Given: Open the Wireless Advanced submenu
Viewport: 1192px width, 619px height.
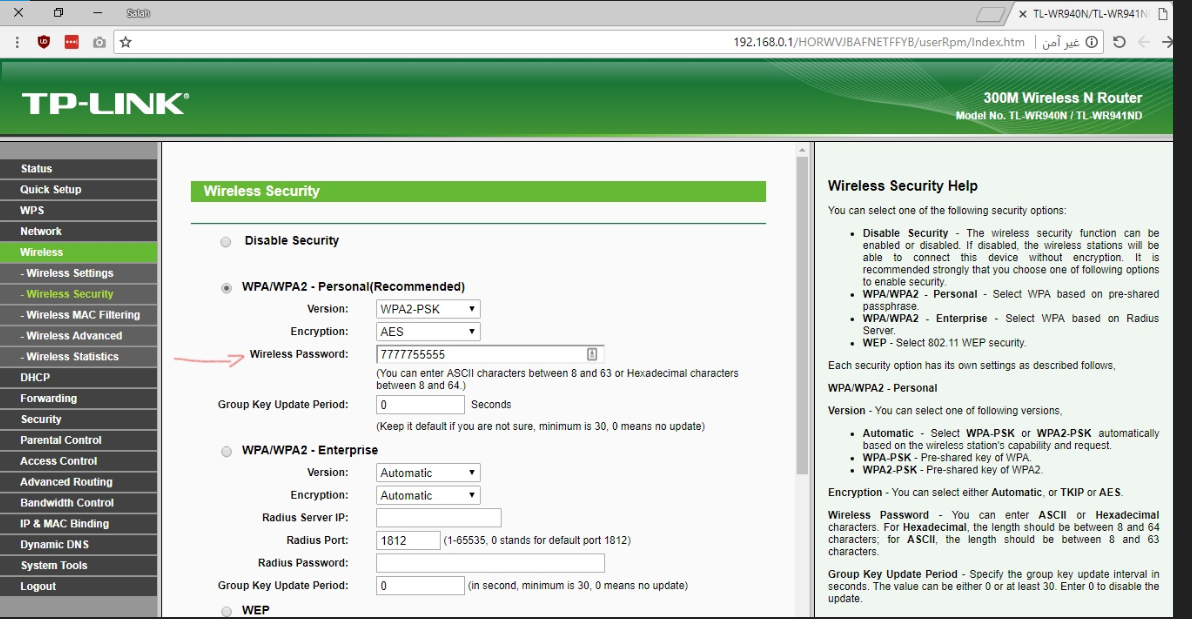Looking at the screenshot, I should pyautogui.click(x=78, y=336).
